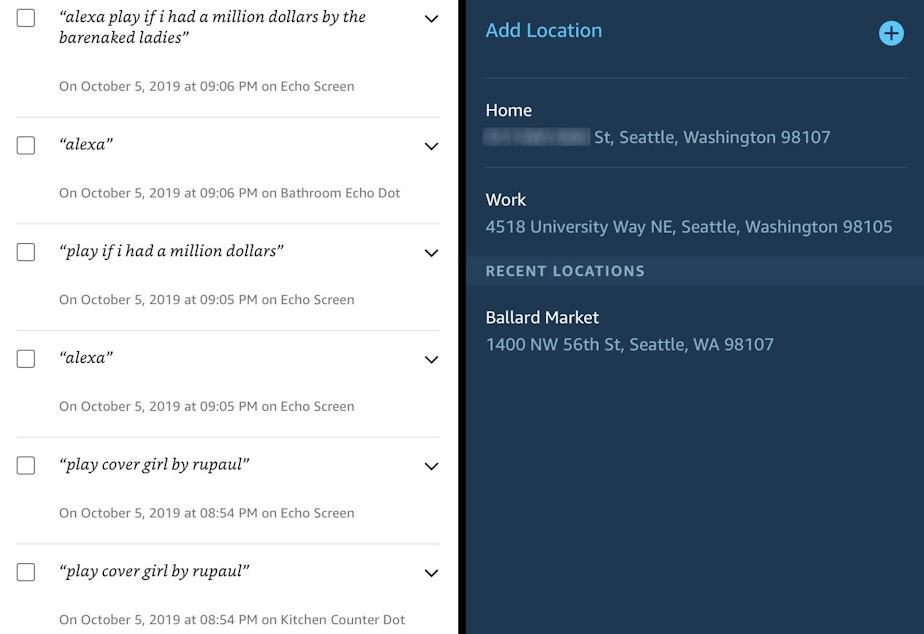Select the Home saved location

click(509, 110)
